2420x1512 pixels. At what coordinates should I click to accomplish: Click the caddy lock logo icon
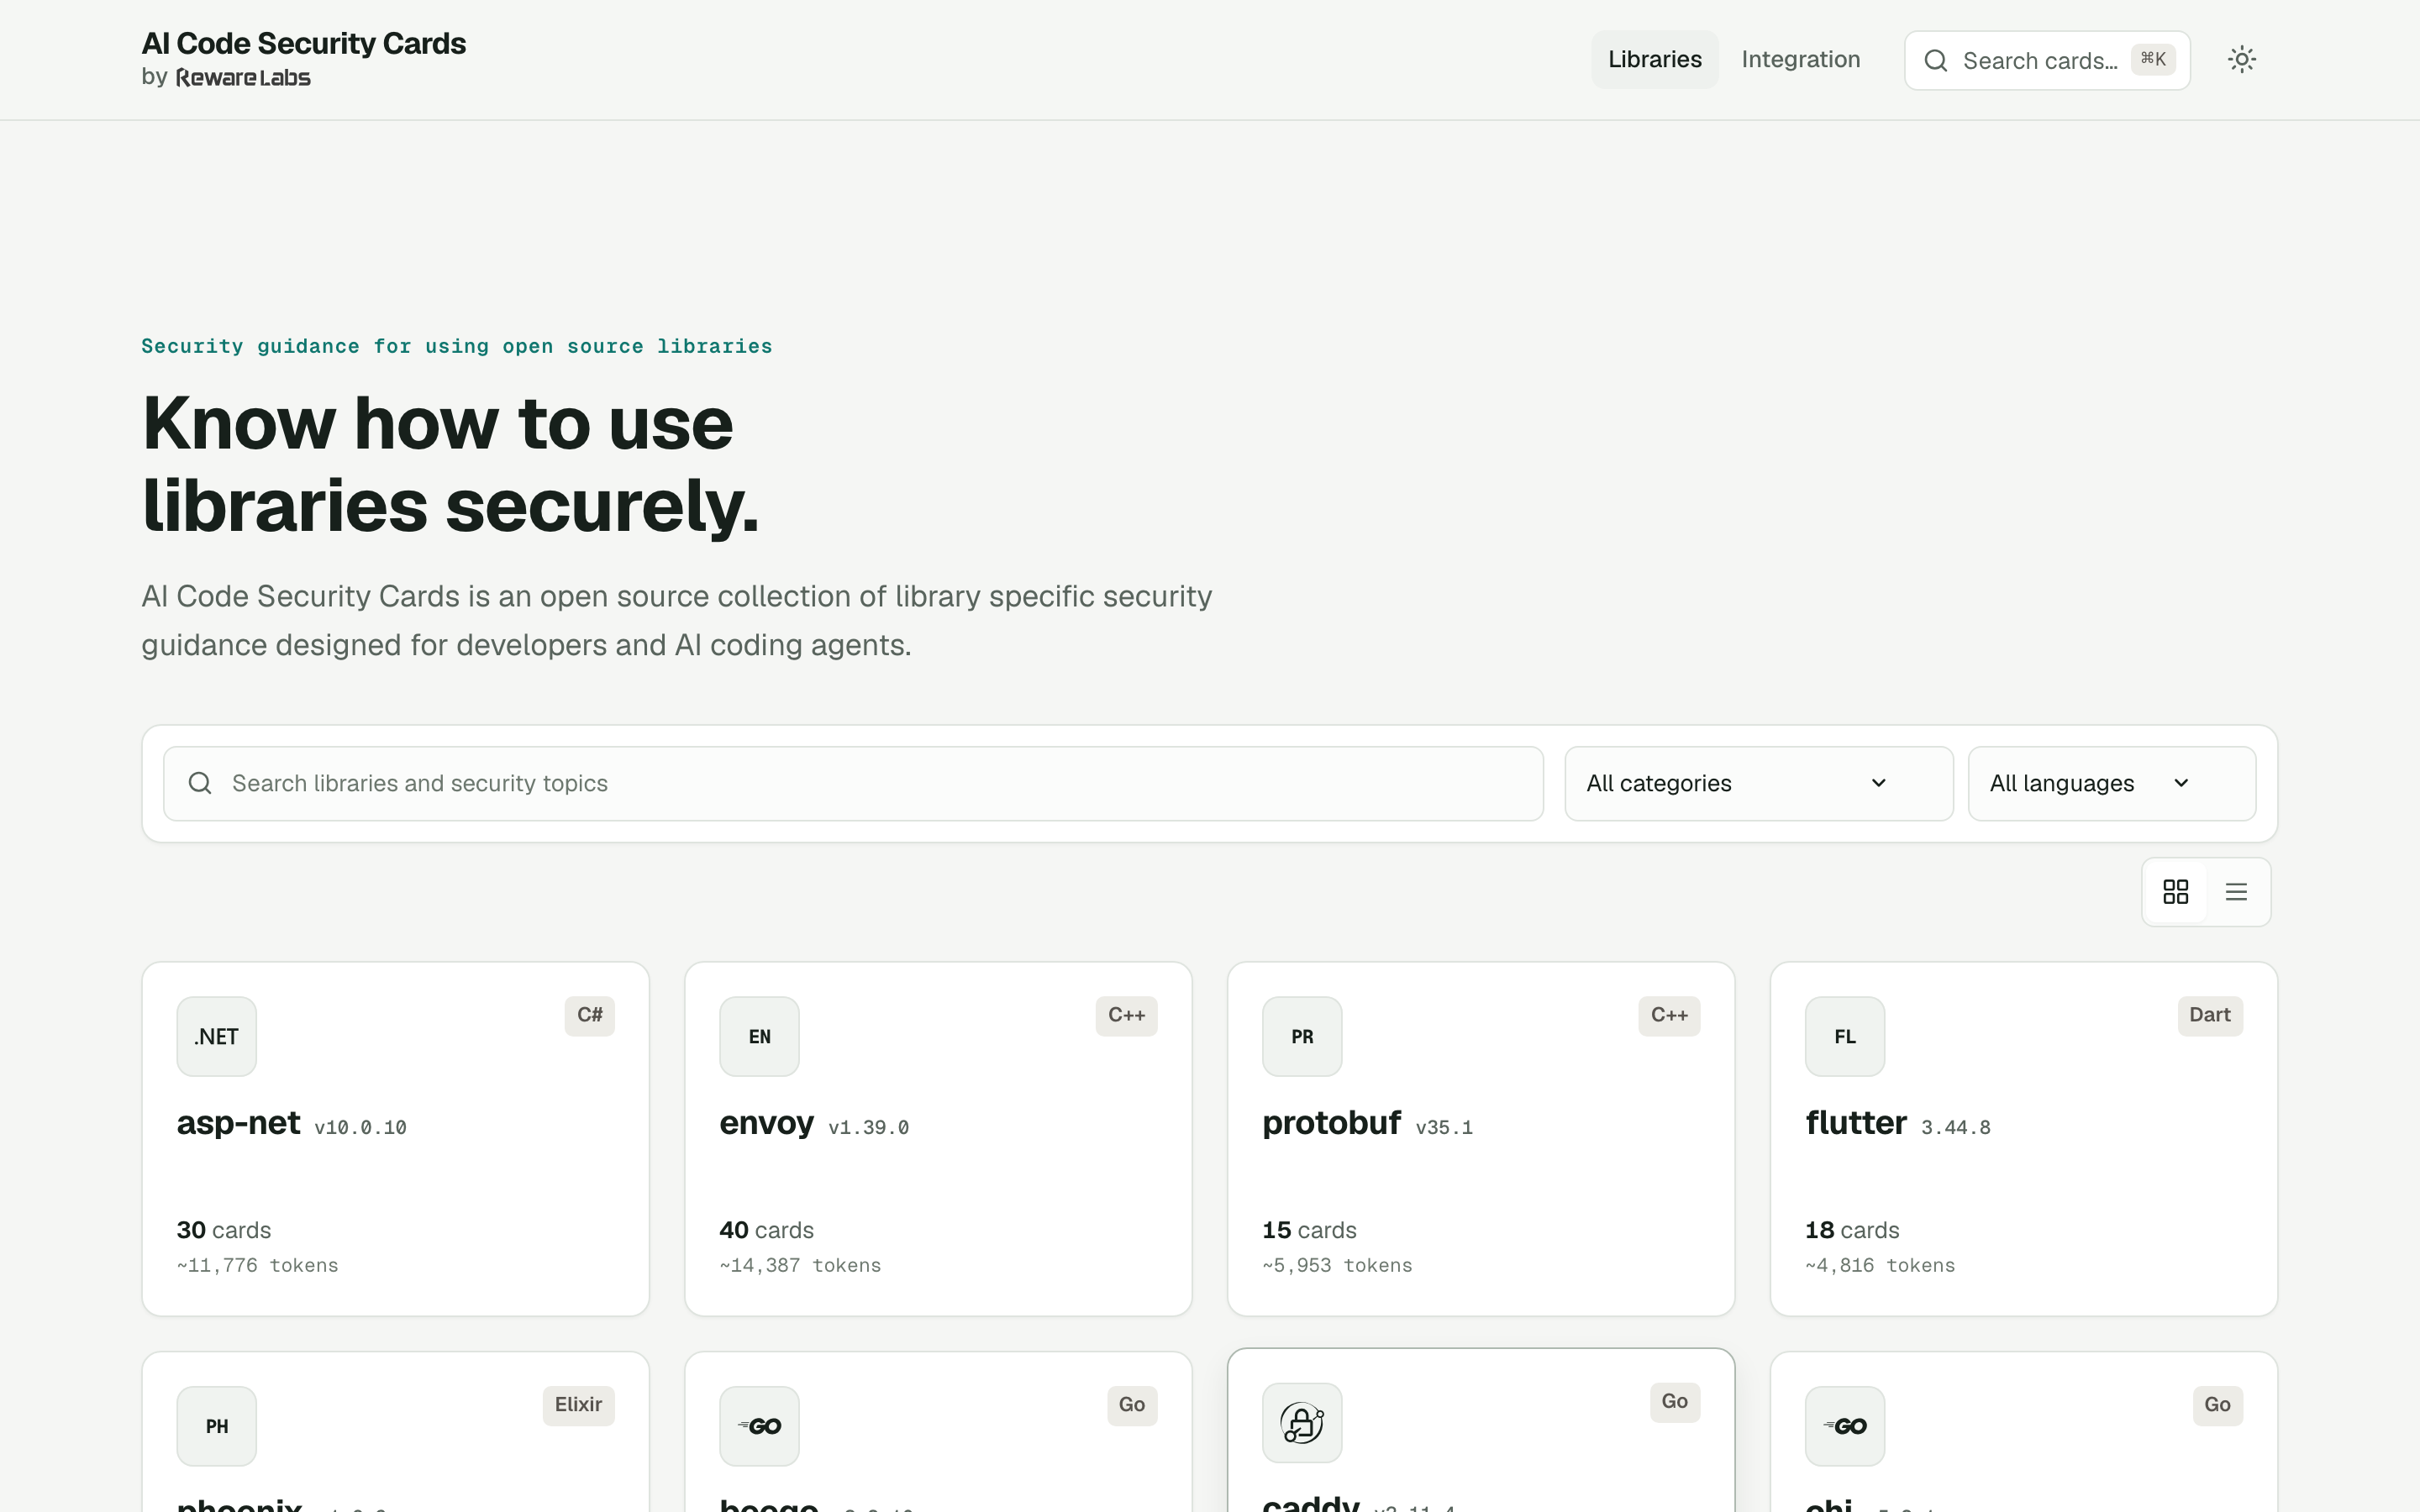(x=1302, y=1423)
